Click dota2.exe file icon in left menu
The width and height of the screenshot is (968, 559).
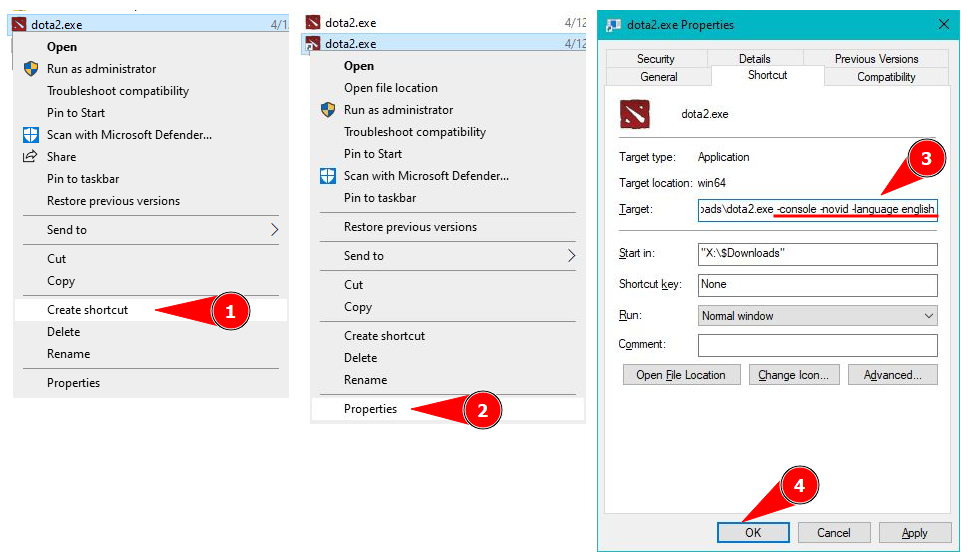click(19, 25)
